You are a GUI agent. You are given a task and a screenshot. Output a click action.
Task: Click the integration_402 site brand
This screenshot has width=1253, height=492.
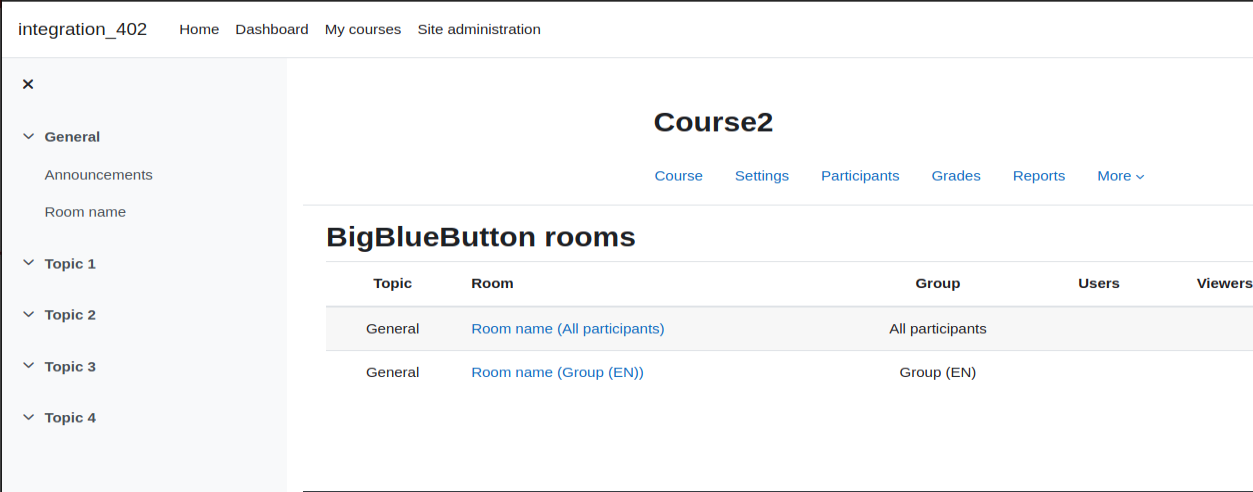[82, 30]
